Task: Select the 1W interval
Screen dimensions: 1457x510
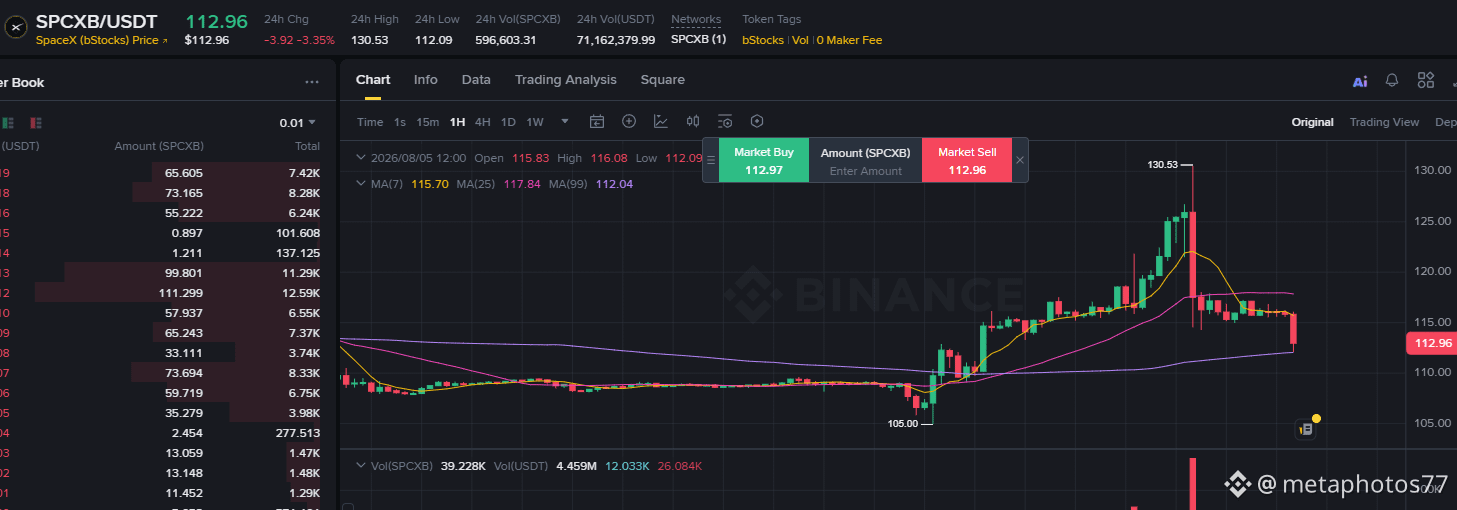Action: [535, 122]
